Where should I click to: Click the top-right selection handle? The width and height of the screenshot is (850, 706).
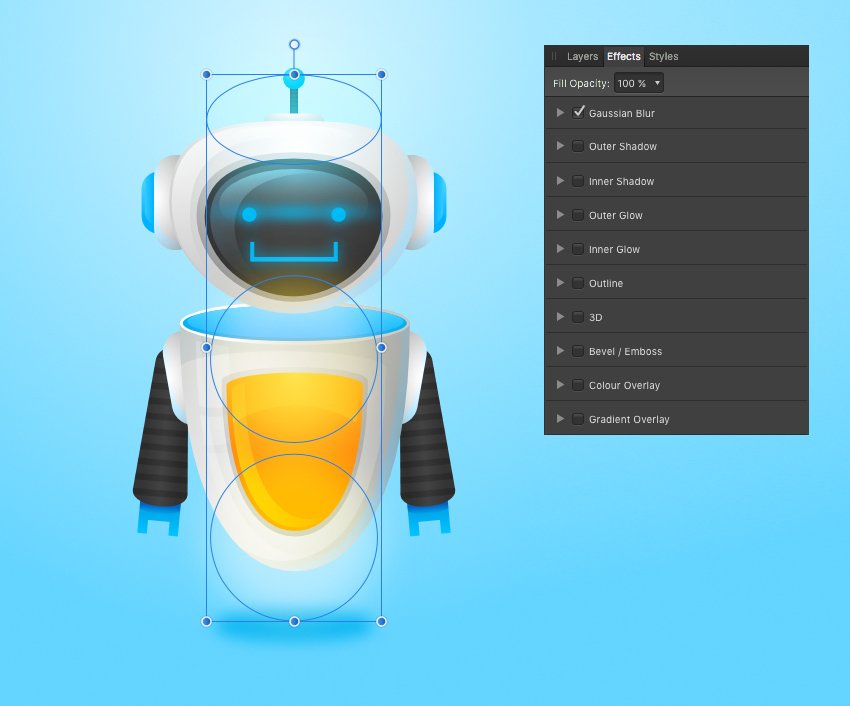(x=381, y=74)
